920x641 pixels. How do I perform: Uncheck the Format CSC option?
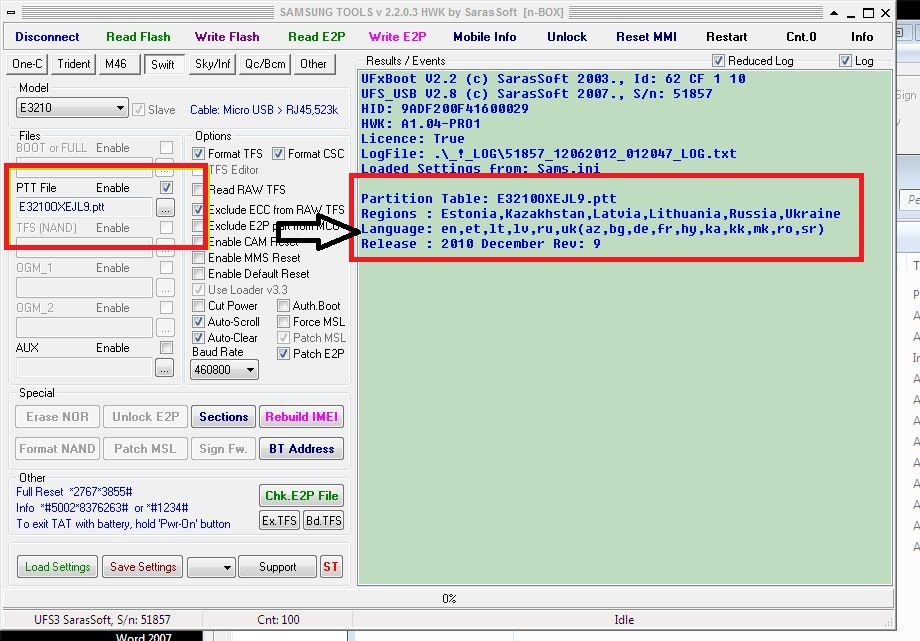278,154
